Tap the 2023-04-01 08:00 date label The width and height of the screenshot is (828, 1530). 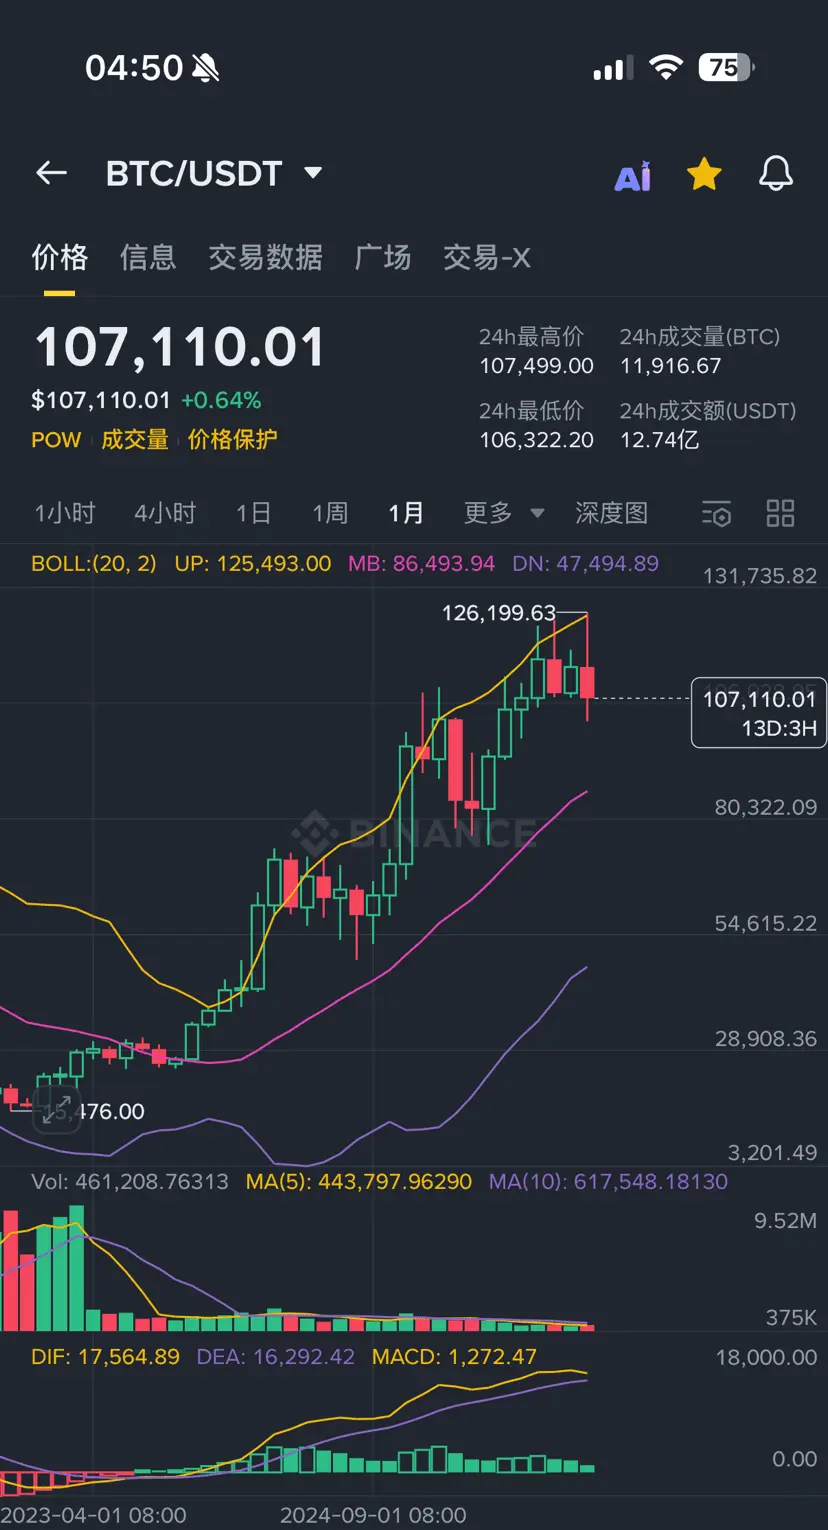(x=93, y=1515)
